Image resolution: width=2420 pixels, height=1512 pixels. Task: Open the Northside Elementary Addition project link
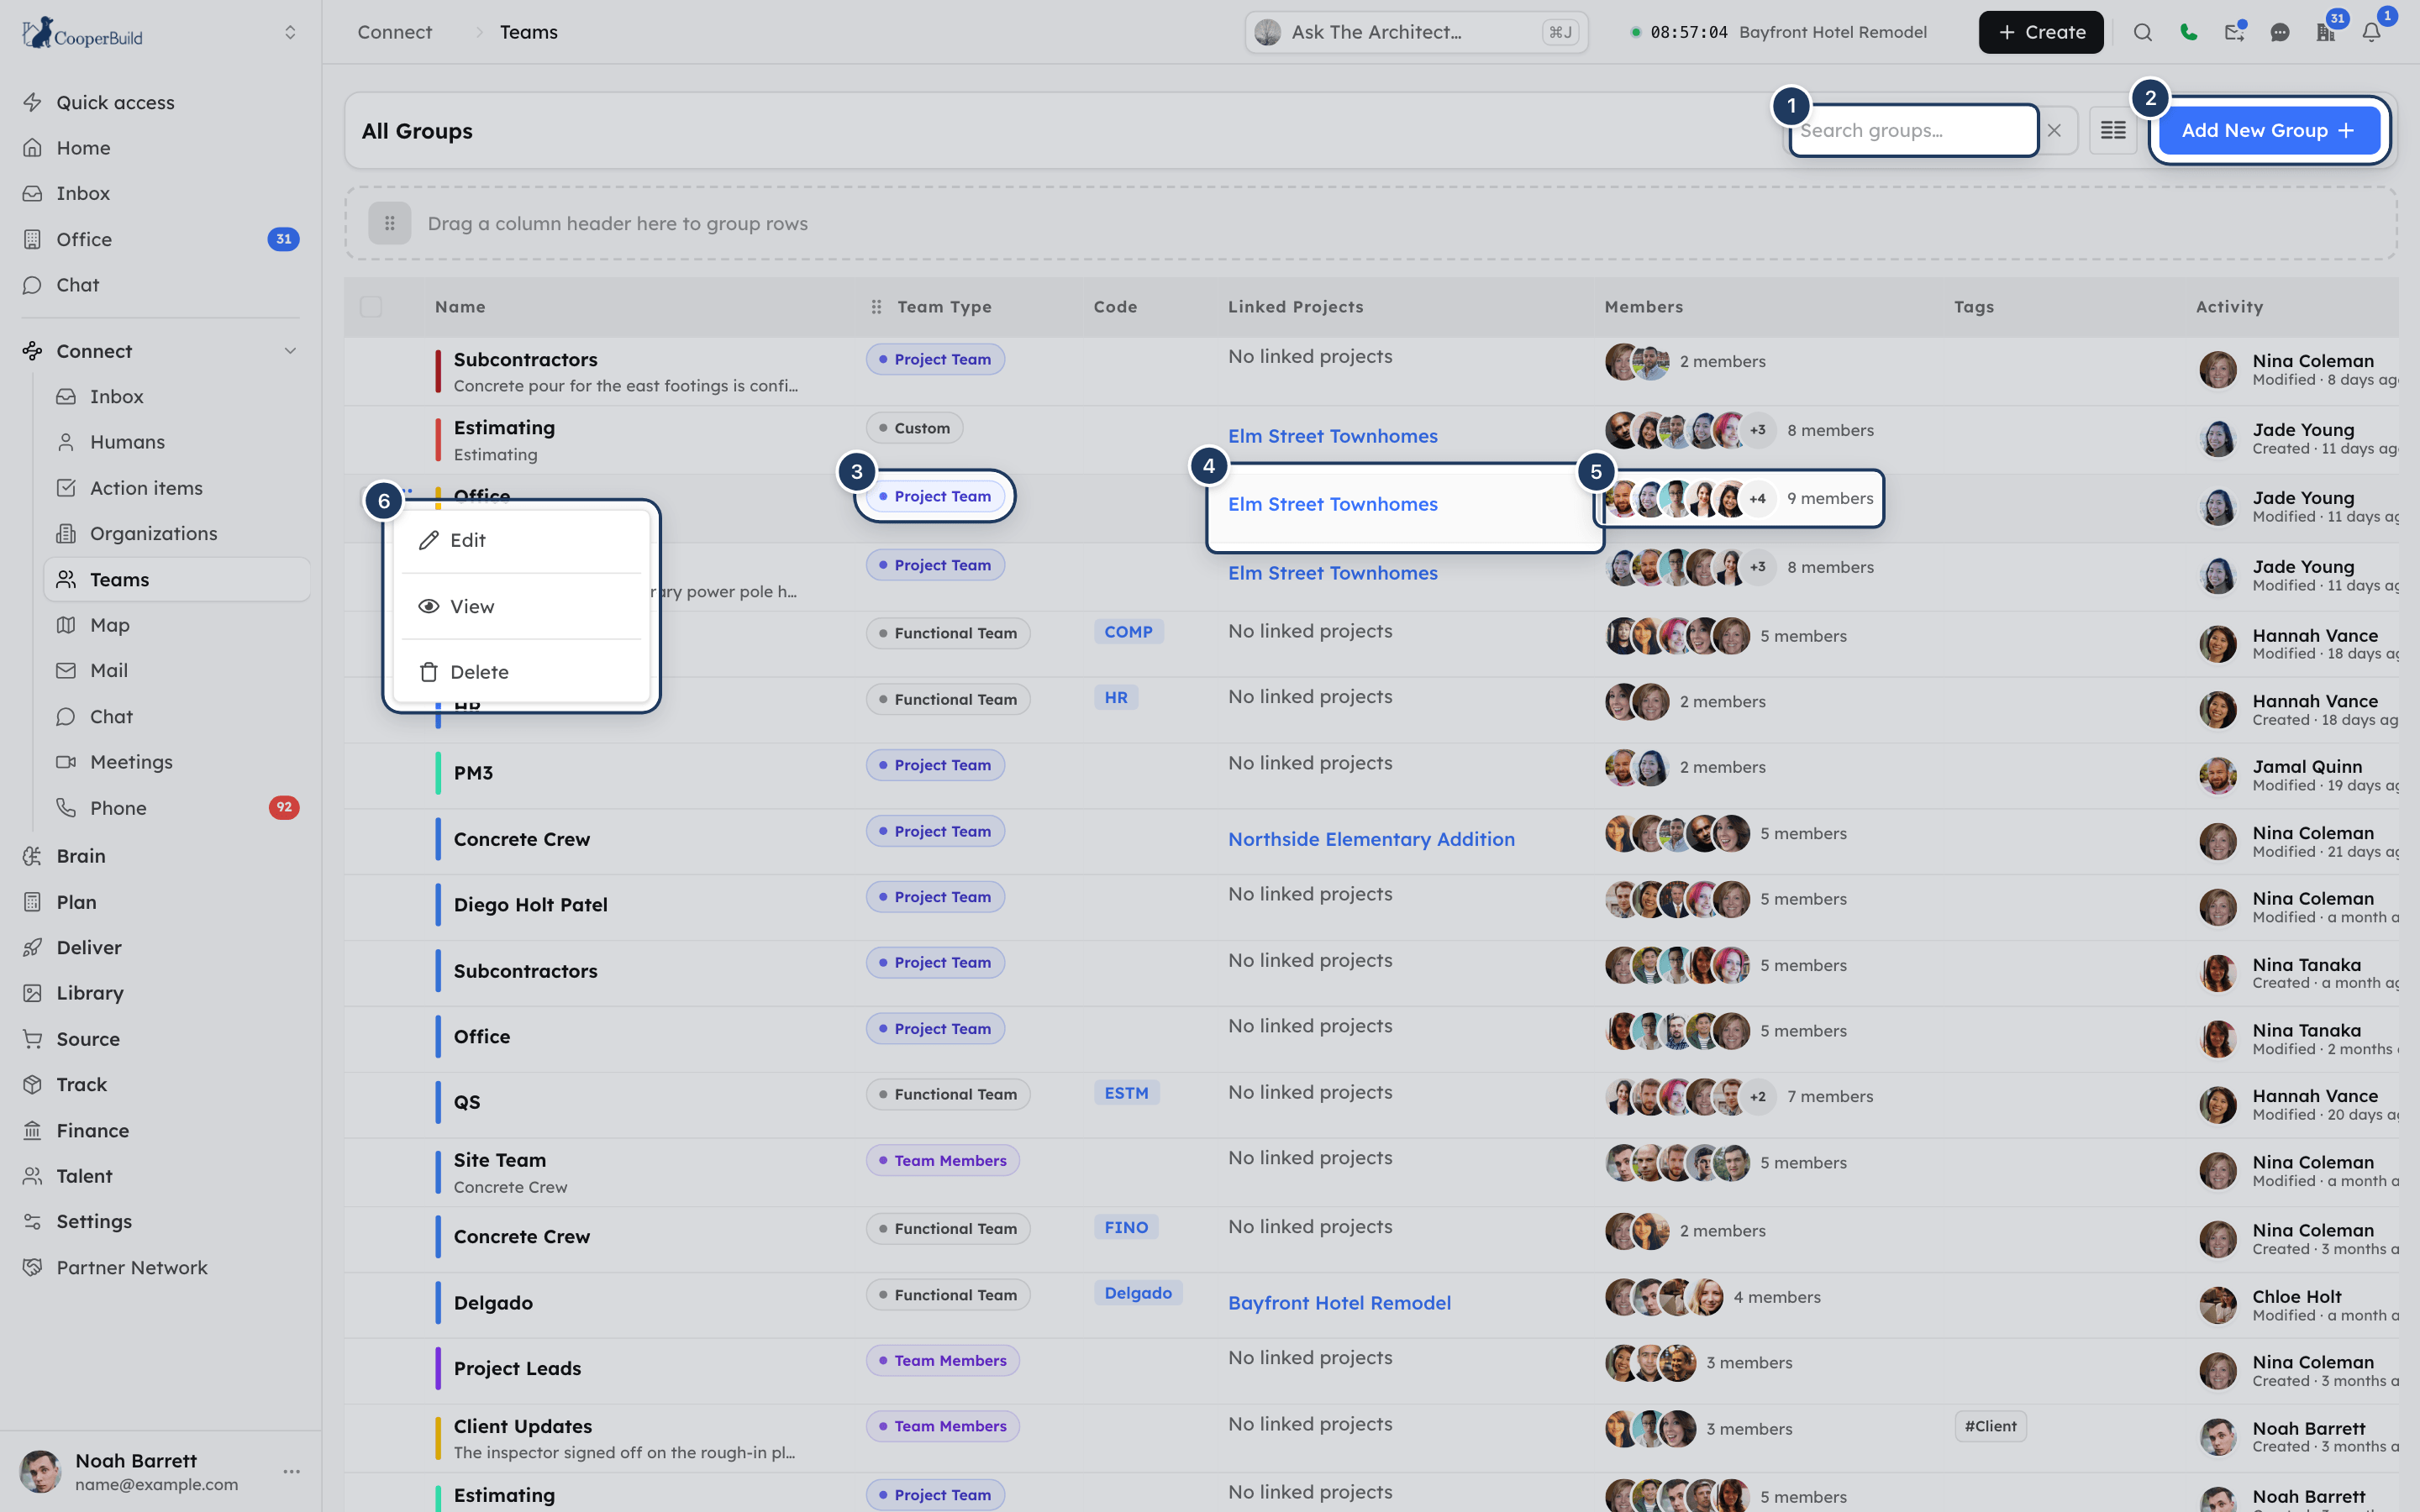click(x=1371, y=839)
